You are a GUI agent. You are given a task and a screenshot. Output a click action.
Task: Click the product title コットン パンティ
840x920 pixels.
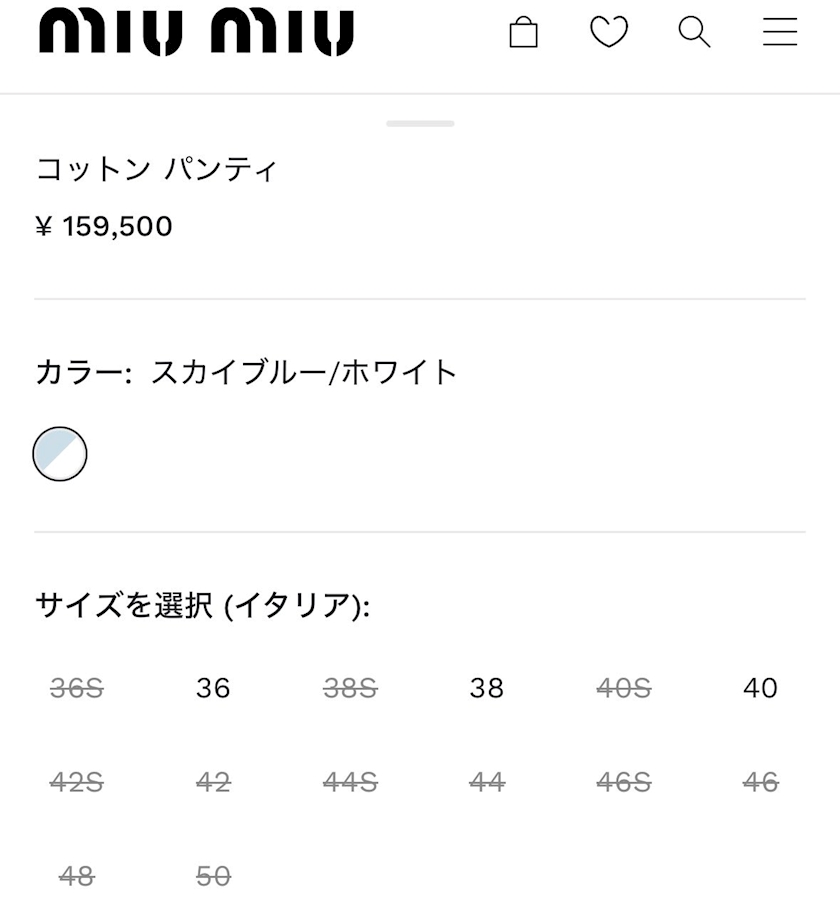156,170
